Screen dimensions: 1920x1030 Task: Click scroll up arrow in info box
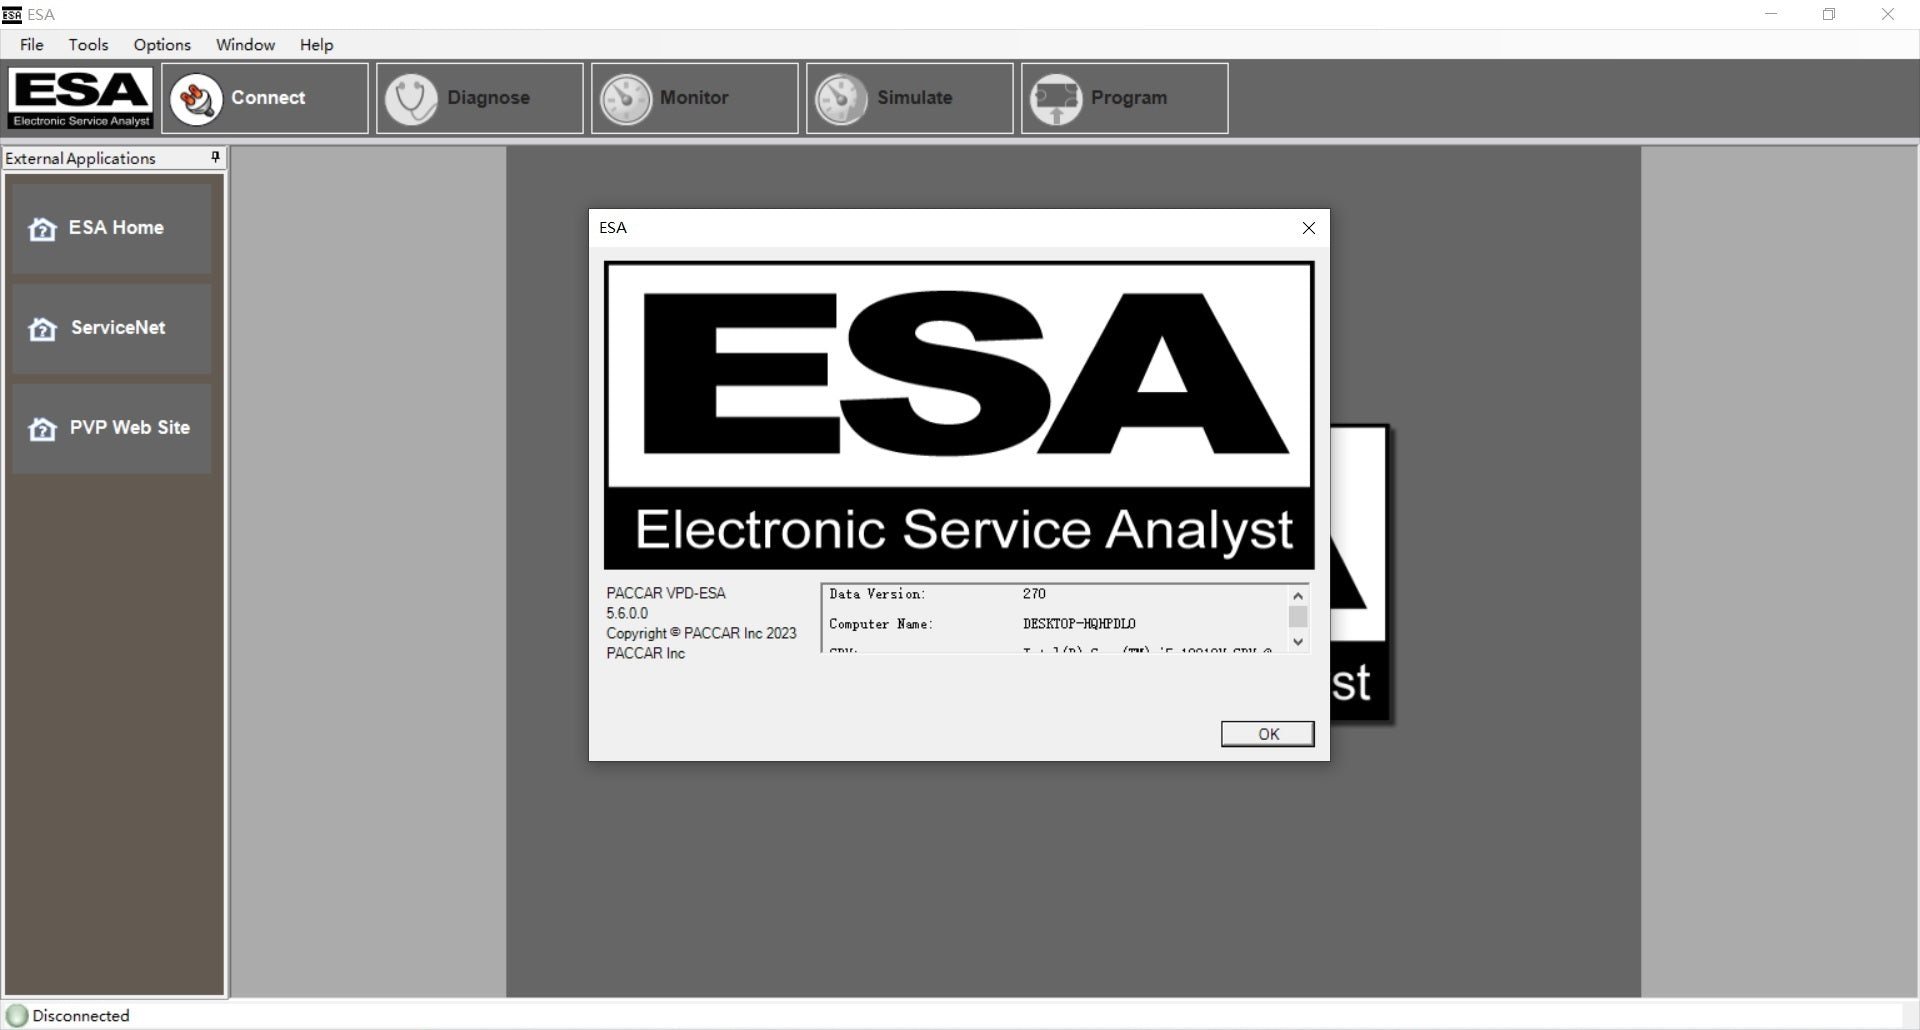tap(1298, 595)
